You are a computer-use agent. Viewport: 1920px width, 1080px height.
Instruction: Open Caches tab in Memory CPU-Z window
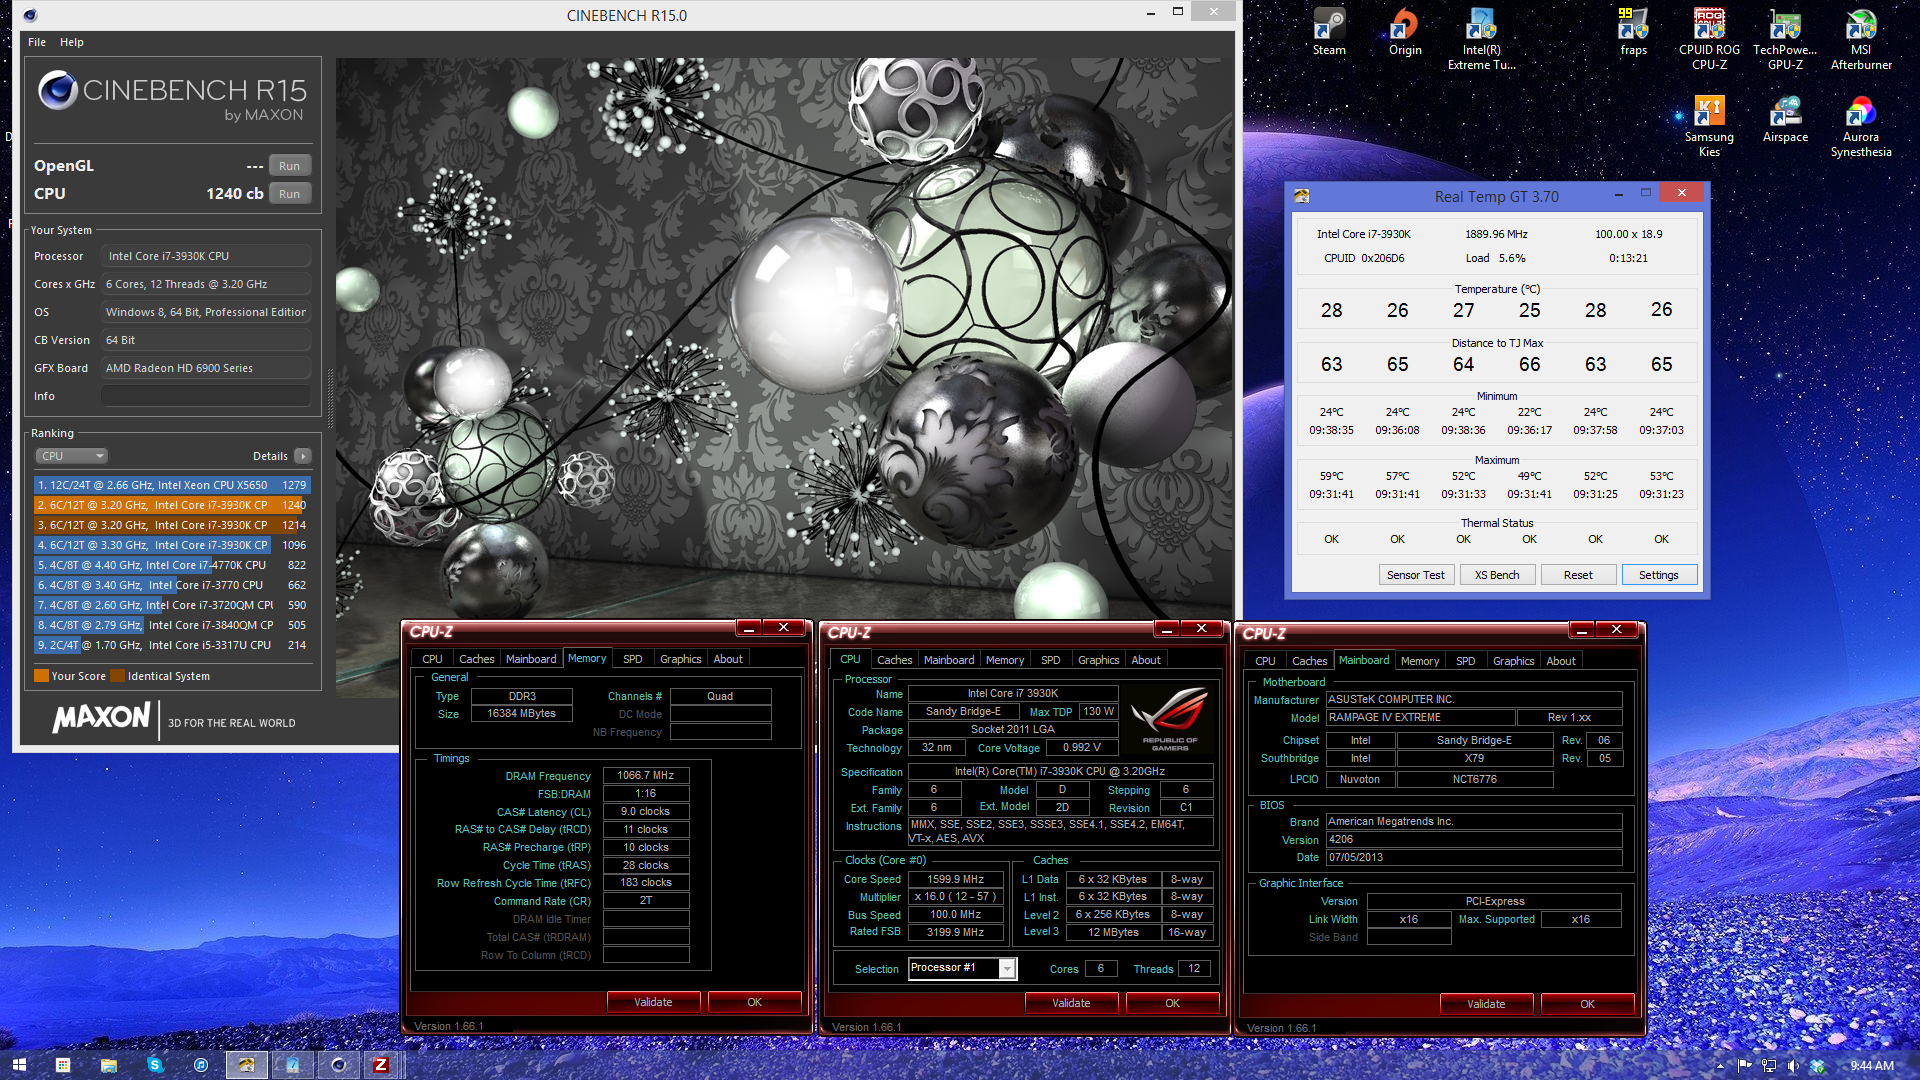click(476, 659)
